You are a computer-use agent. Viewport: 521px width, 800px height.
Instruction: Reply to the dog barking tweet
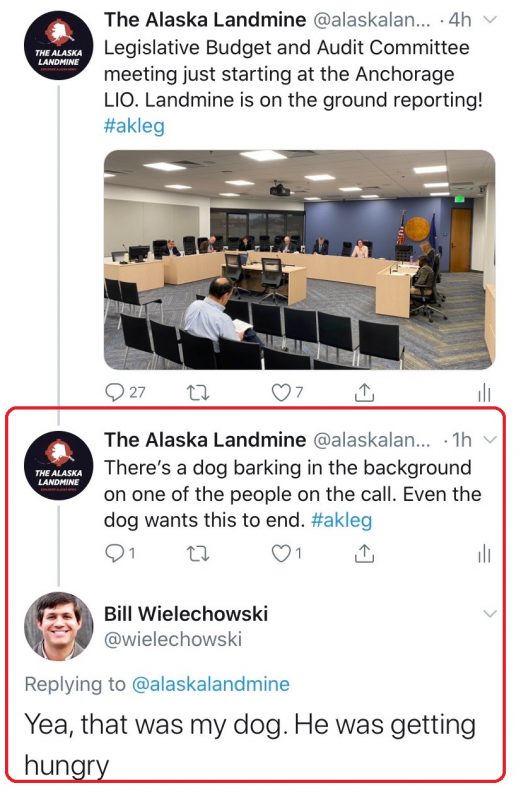click(119, 553)
